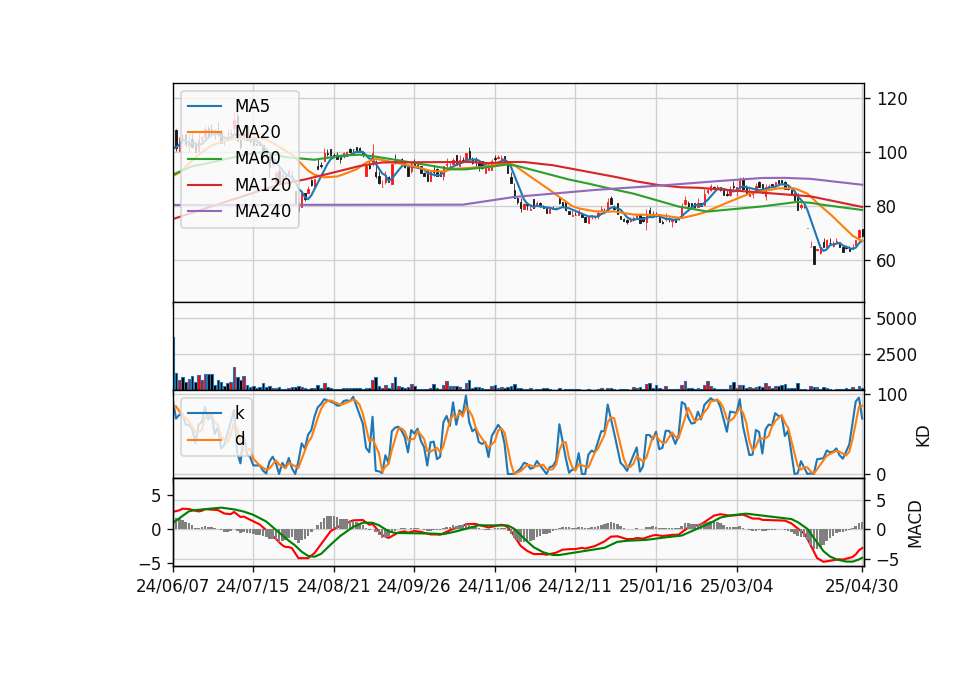Viewport: 960px width, 690px height.
Task: Click the 24/12/11 date axis label
Action: tap(575, 587)
